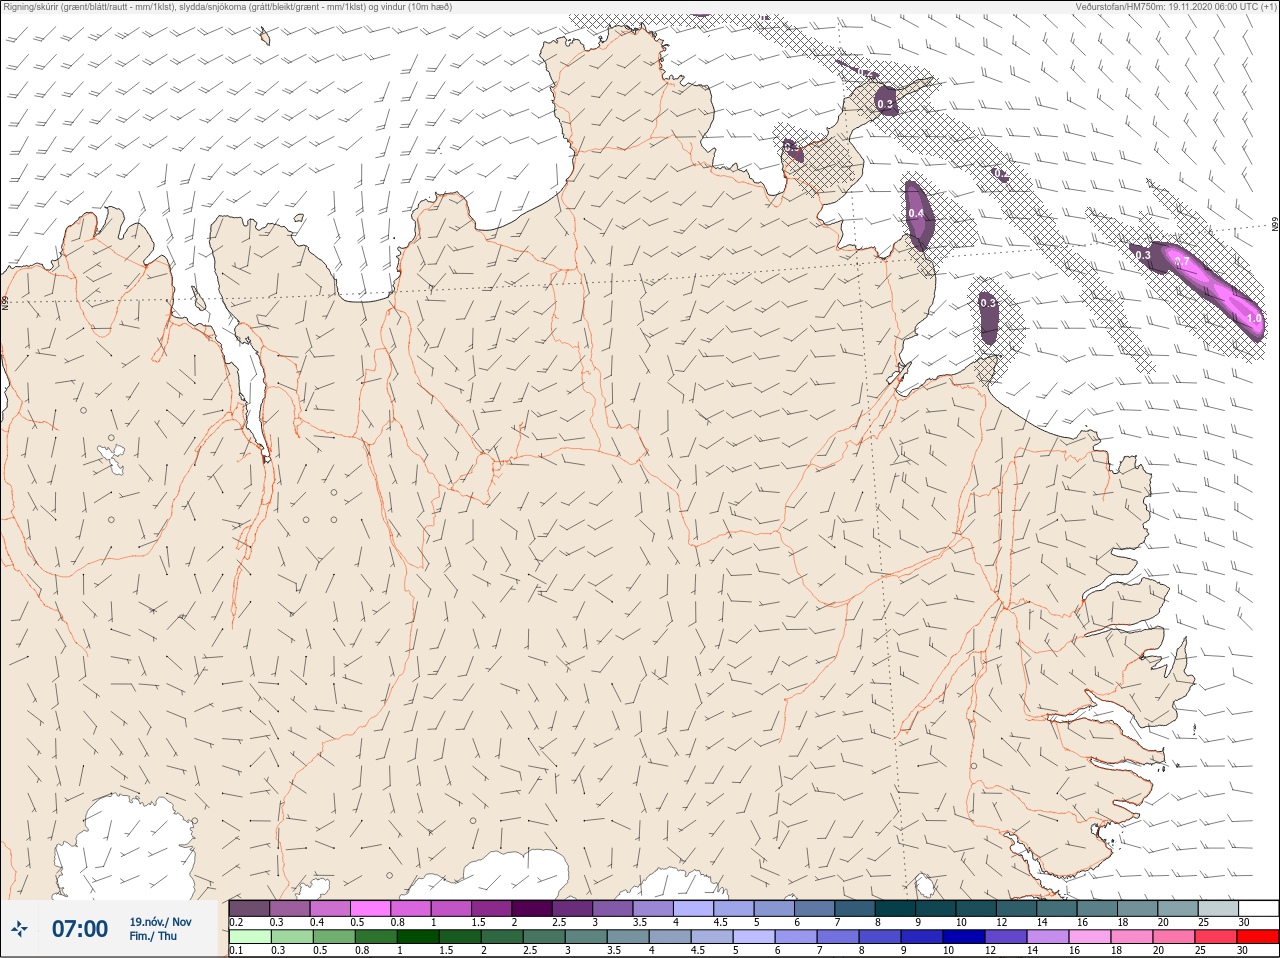The width and height of the screenshot is (1280, 958).
Task: Select red rain legend swatch above 30
Action: [x=1258, y=937]
